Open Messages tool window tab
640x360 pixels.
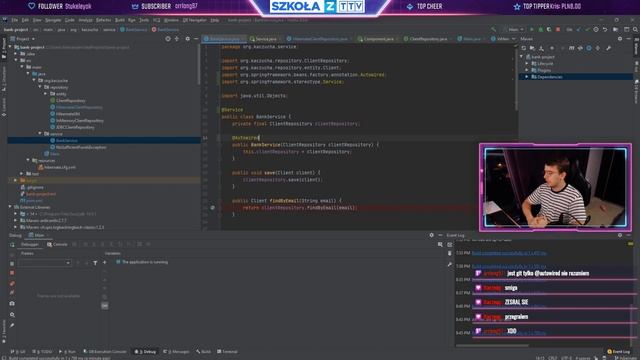(176, 351)
